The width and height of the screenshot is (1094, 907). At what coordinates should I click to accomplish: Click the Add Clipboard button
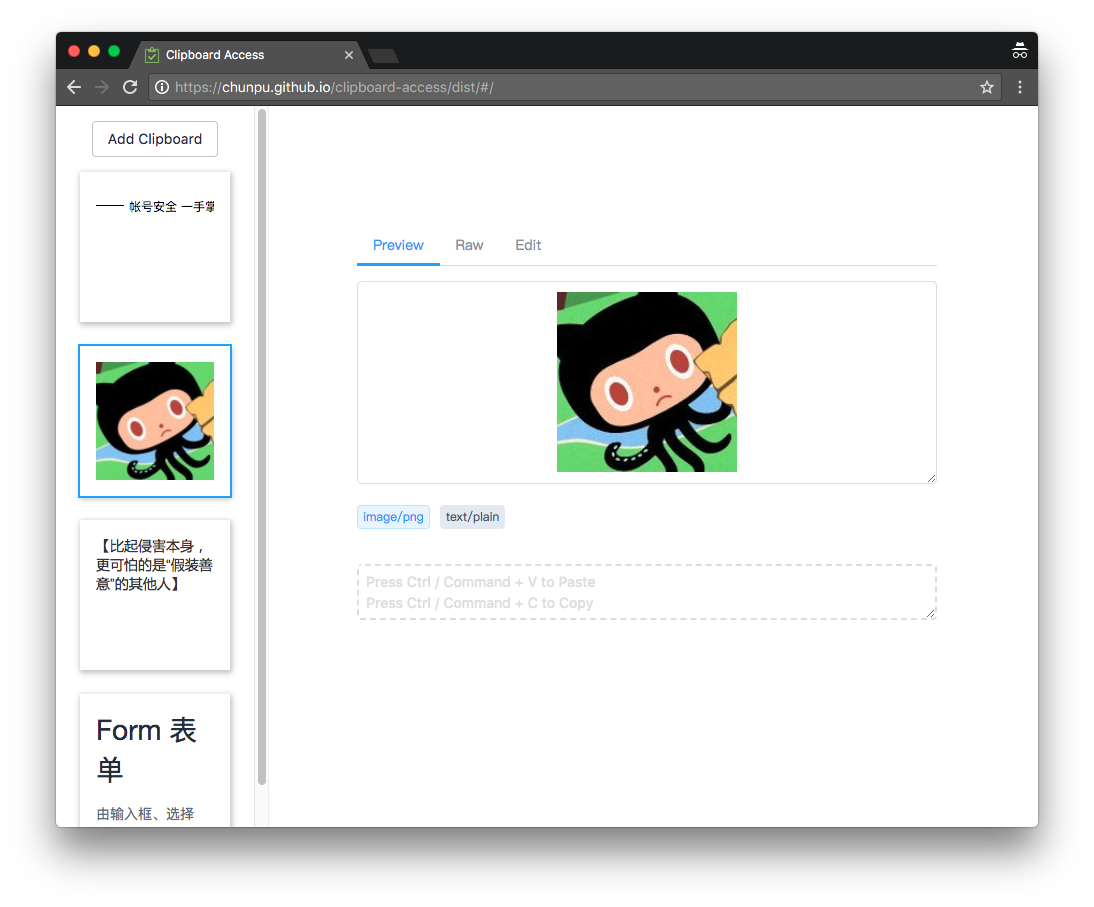[x=155, y=139]
